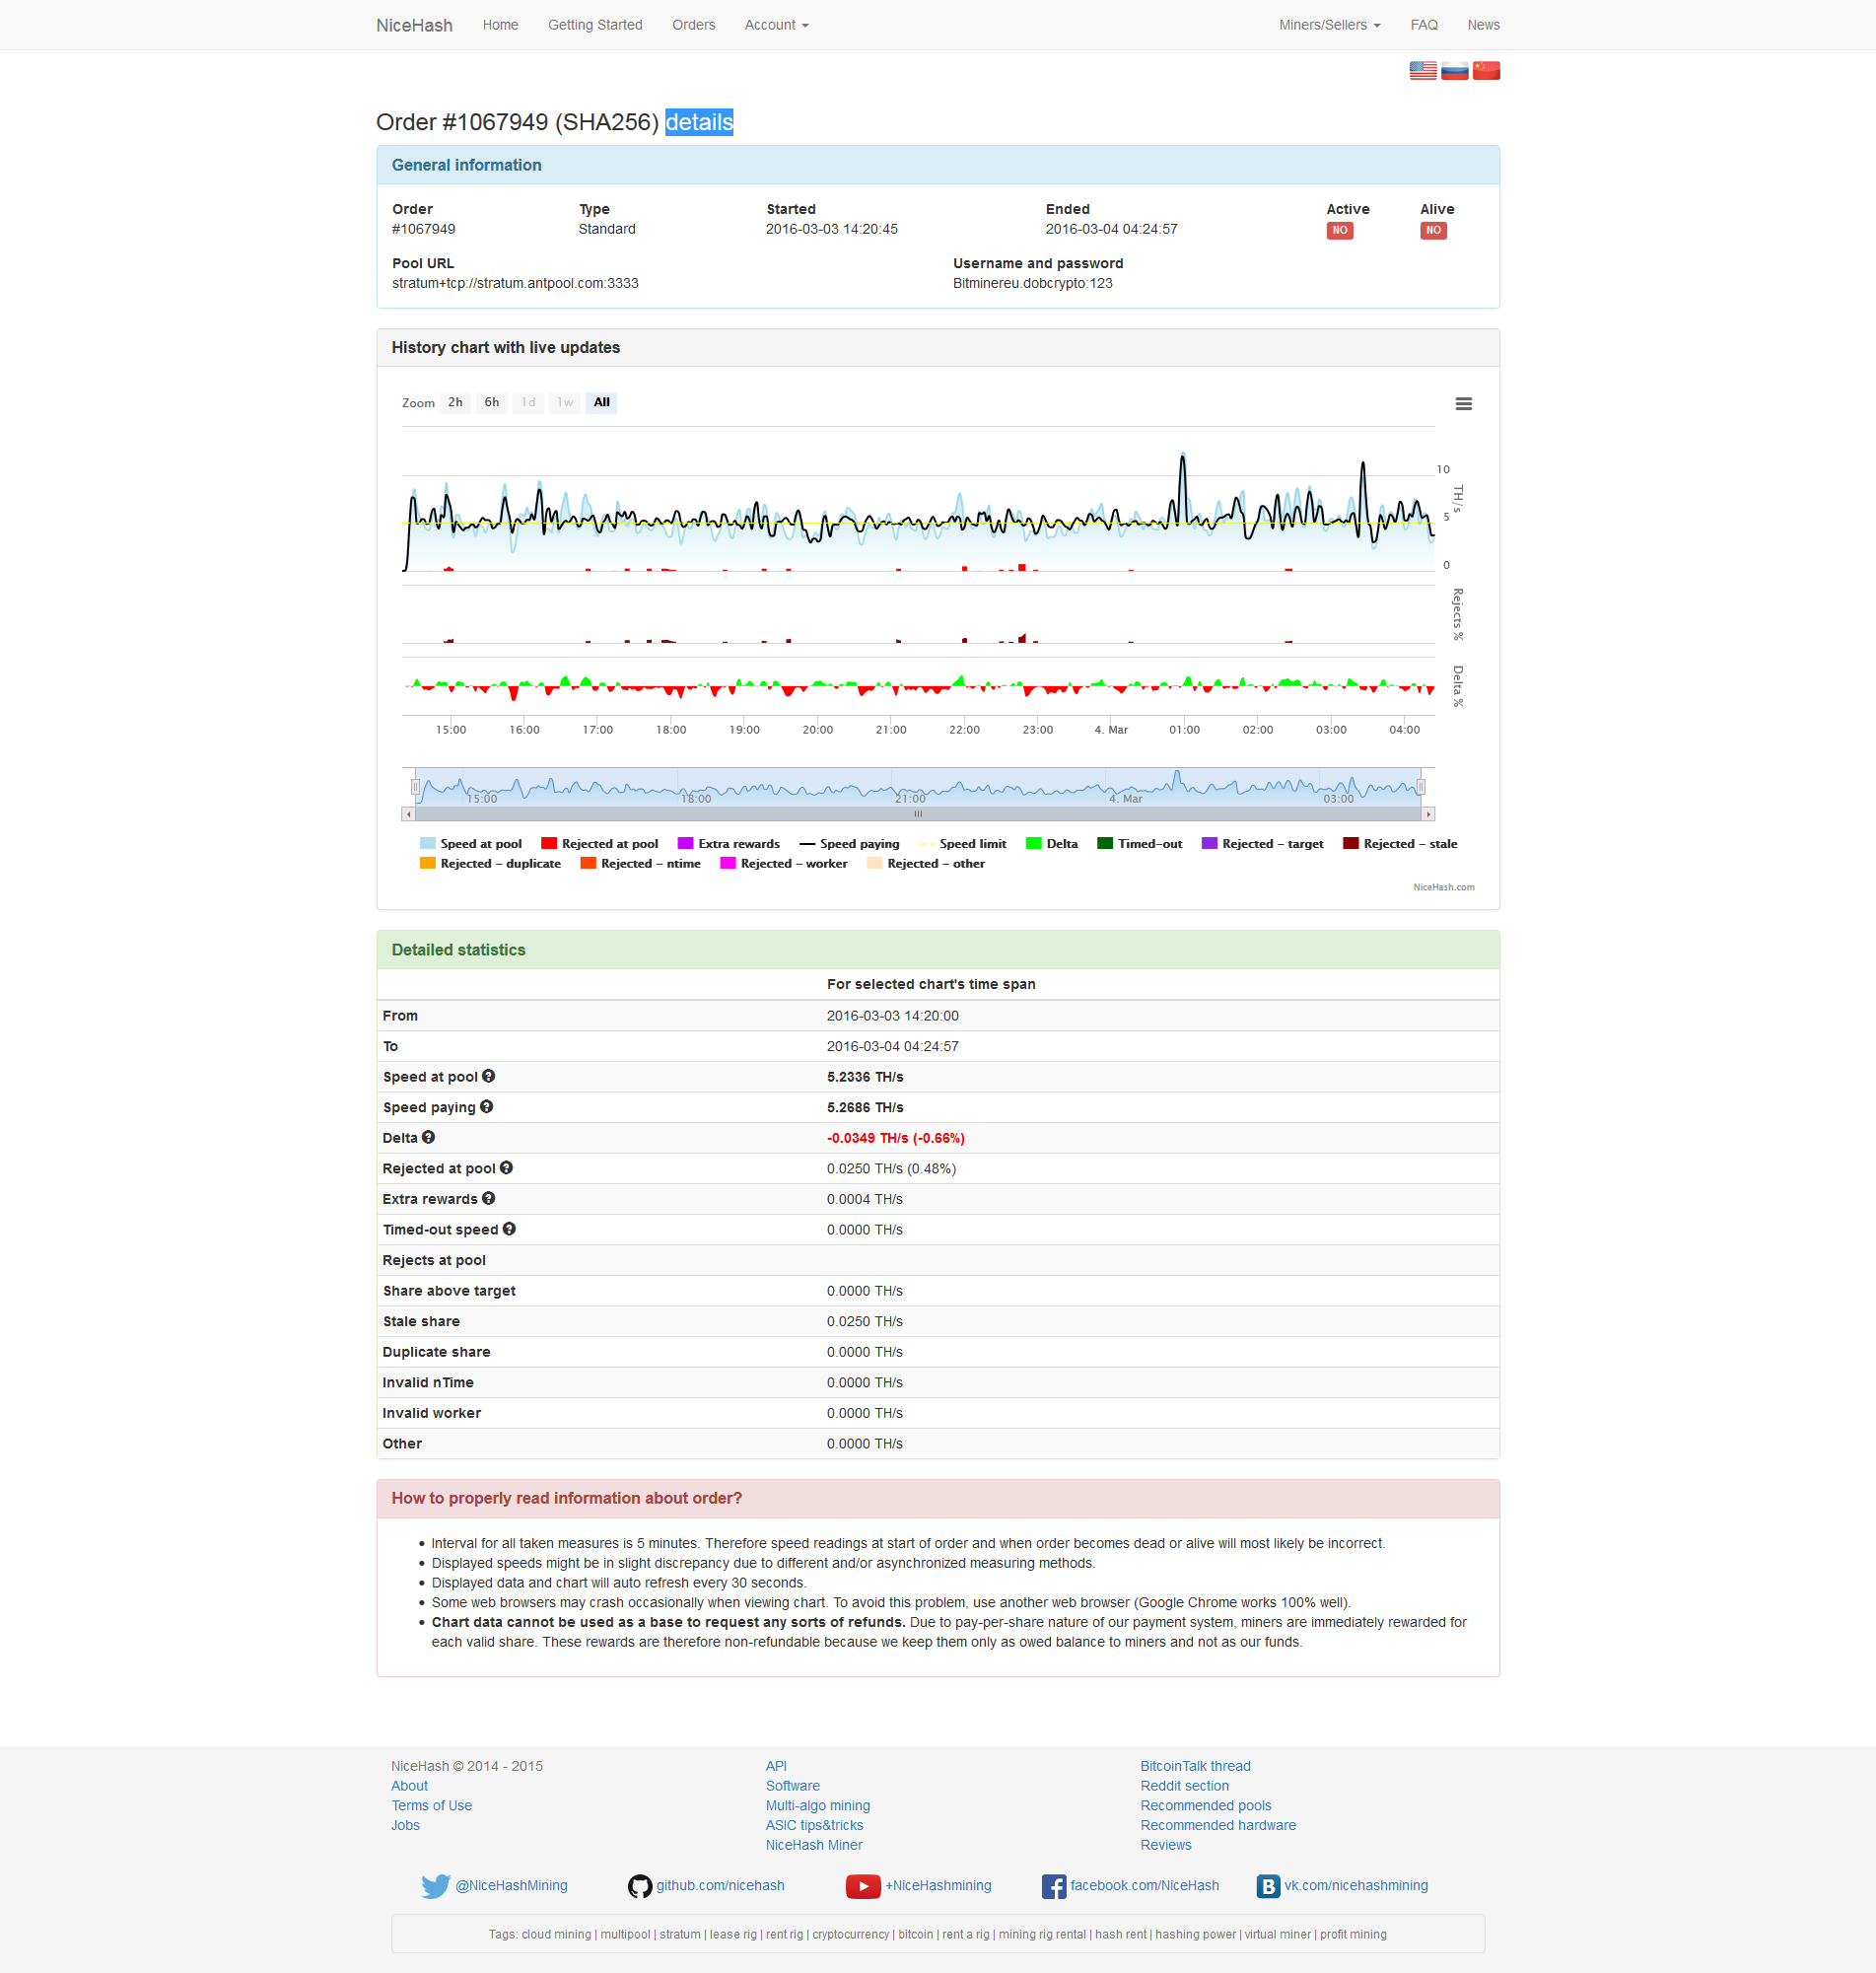Select the Russian flag language icon

pos(1454,70)
